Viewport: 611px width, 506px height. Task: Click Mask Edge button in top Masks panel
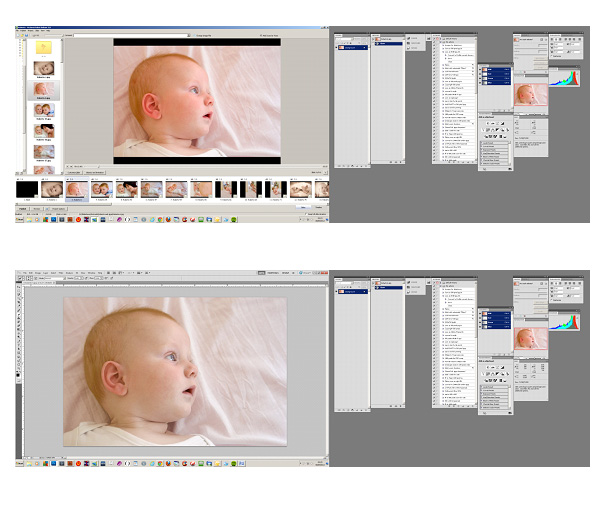coord(540,58)
